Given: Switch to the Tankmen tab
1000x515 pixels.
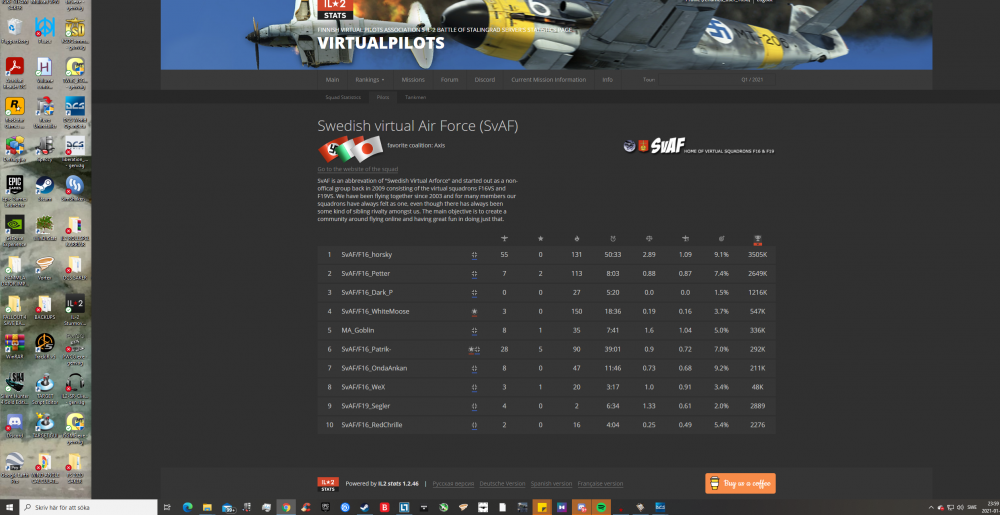Looking at the screenshot, I should [415, 98].
